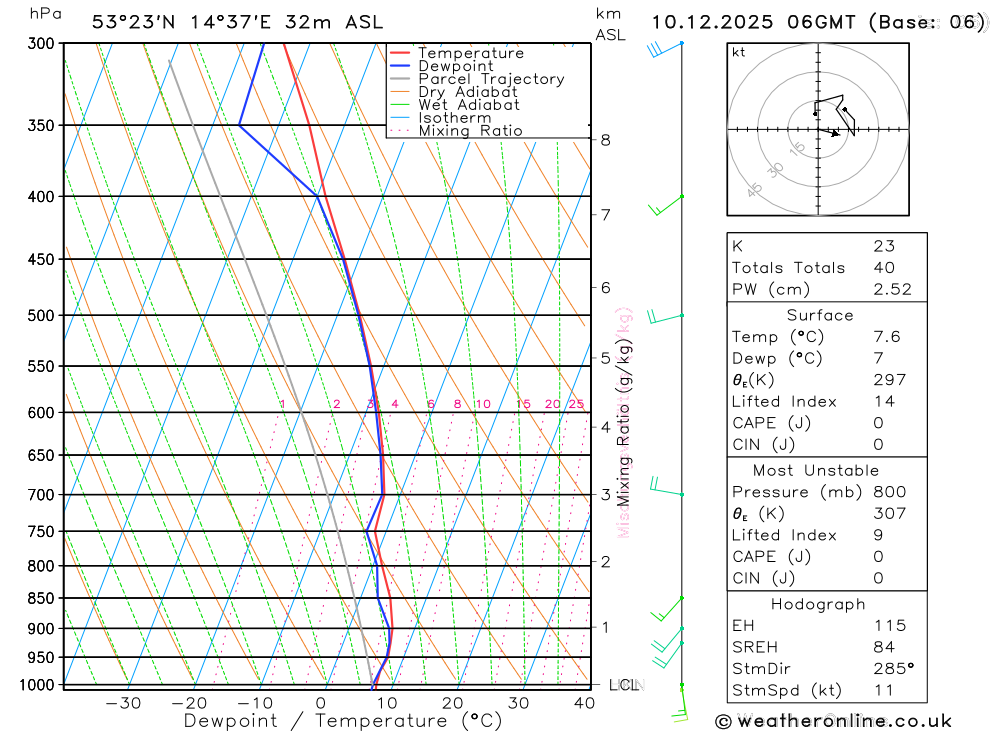Click the surface wind barb below 1000 hPa
Viewport: 1000px width, 733px height.
pyautogui.click(x=680, y=702)
